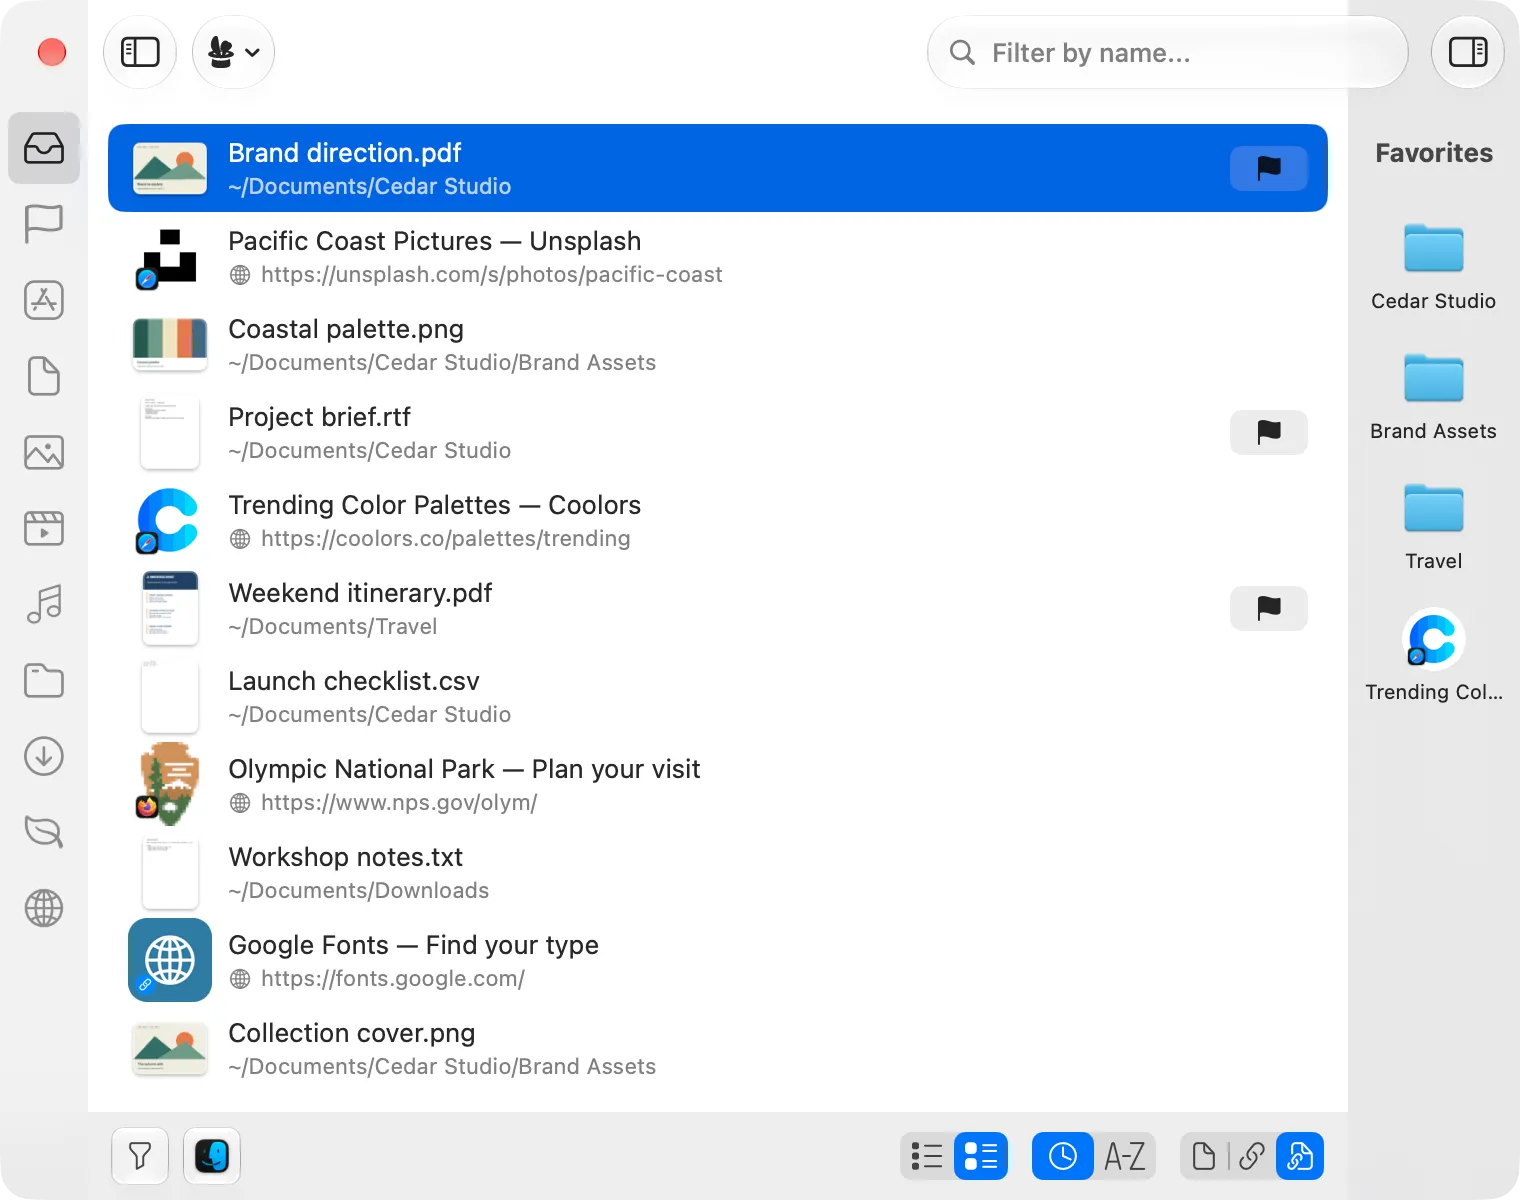Click the Finder icon button
This screenshot has width=1520, height=1200.
point(212,1156)
